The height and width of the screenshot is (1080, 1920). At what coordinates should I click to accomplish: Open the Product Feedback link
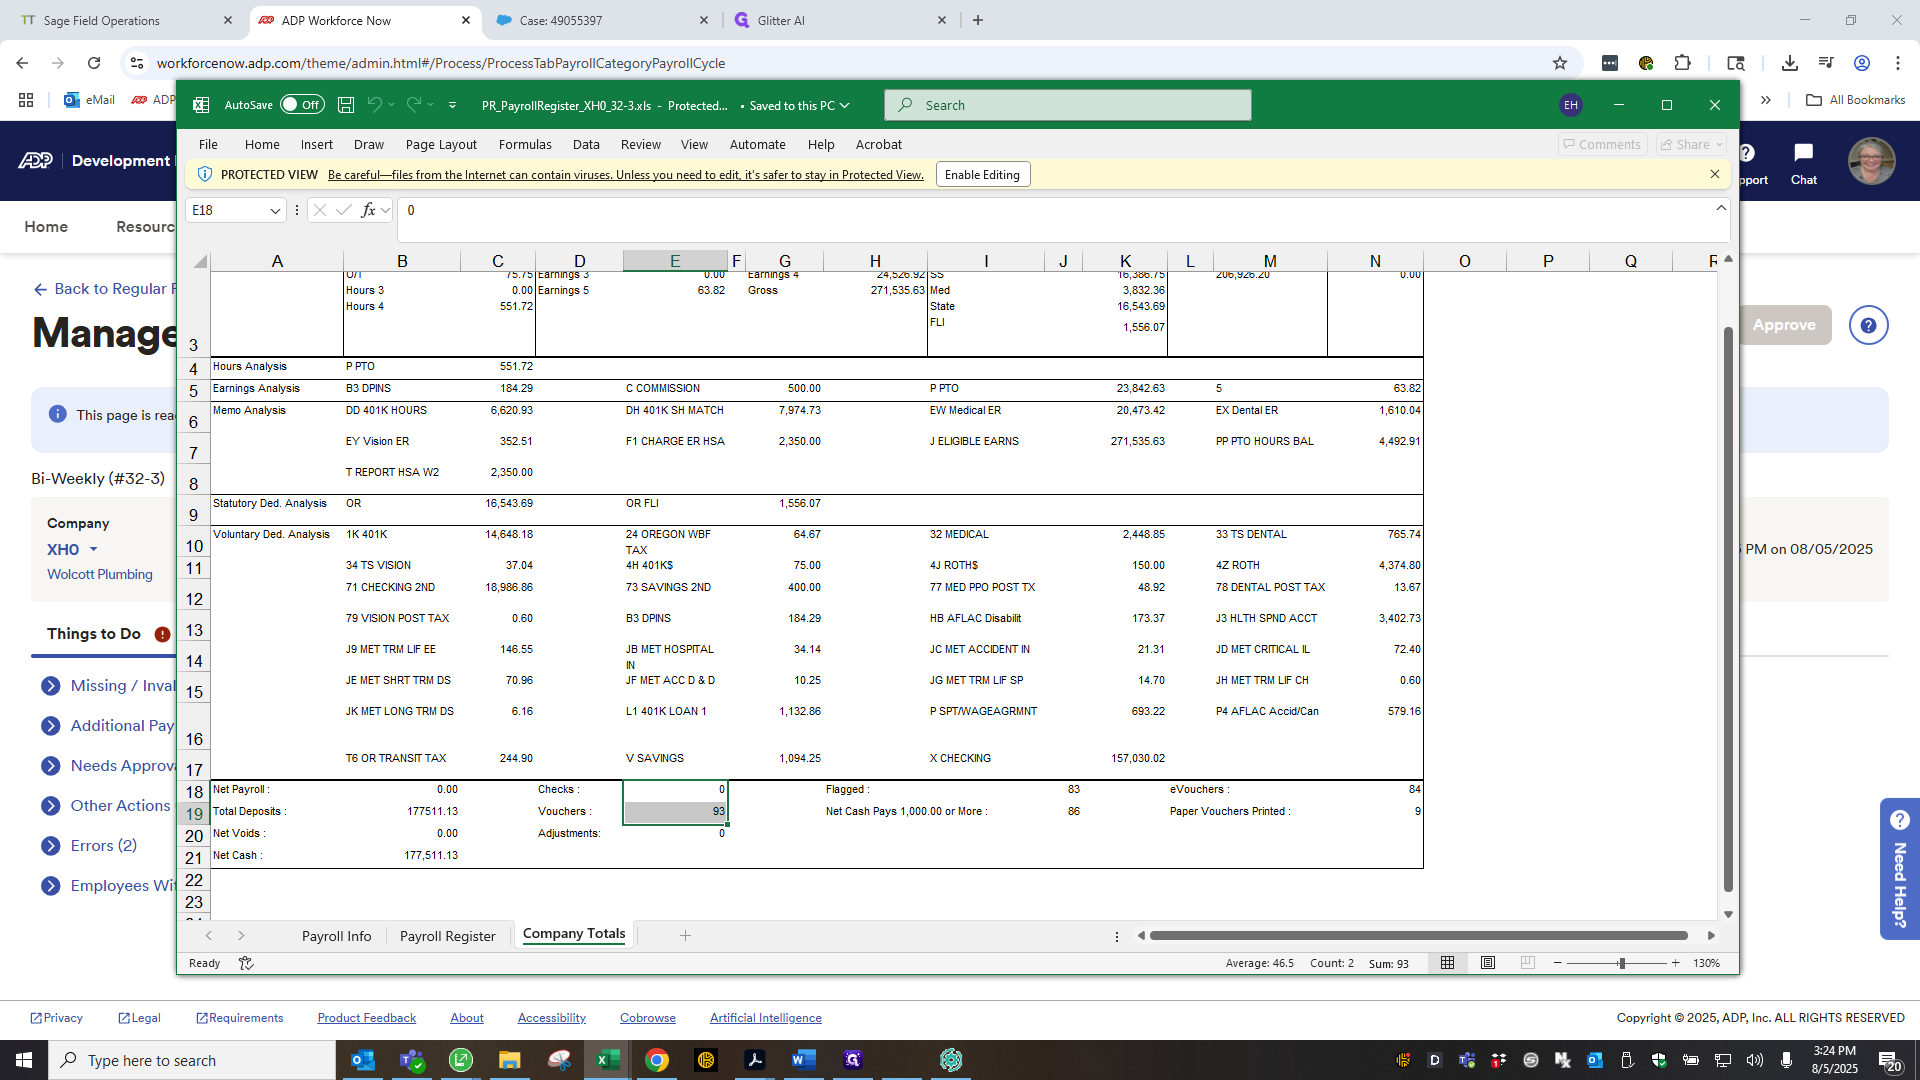(366, 1018)
